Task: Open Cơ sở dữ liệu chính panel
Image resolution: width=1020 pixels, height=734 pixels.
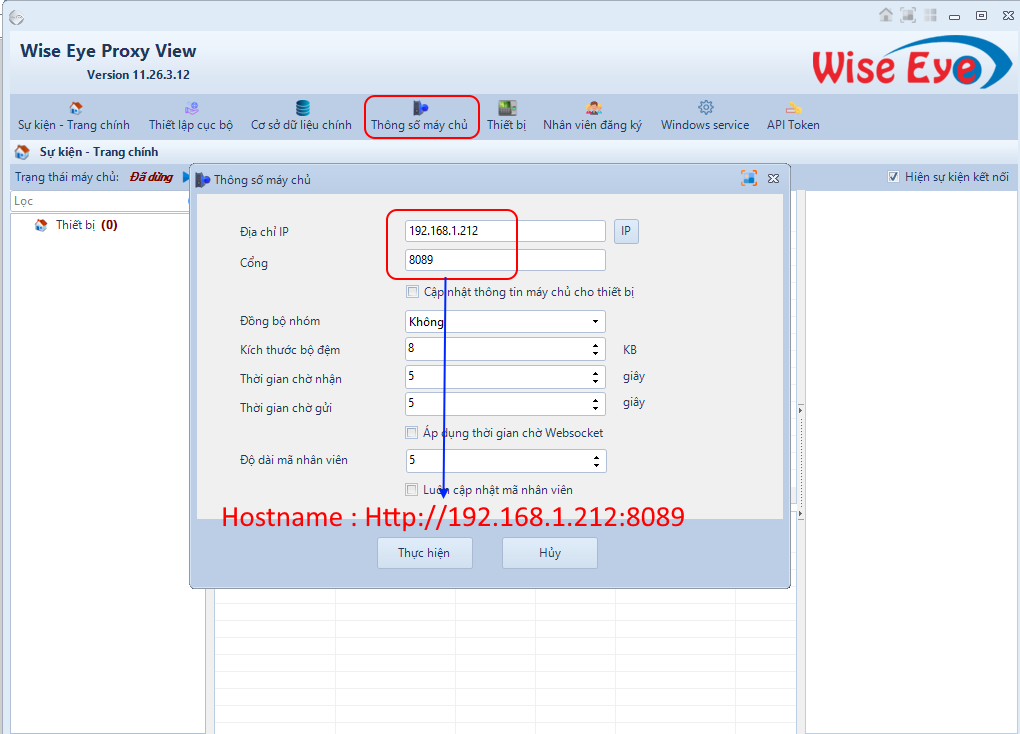Action: [x=301, y=114]
